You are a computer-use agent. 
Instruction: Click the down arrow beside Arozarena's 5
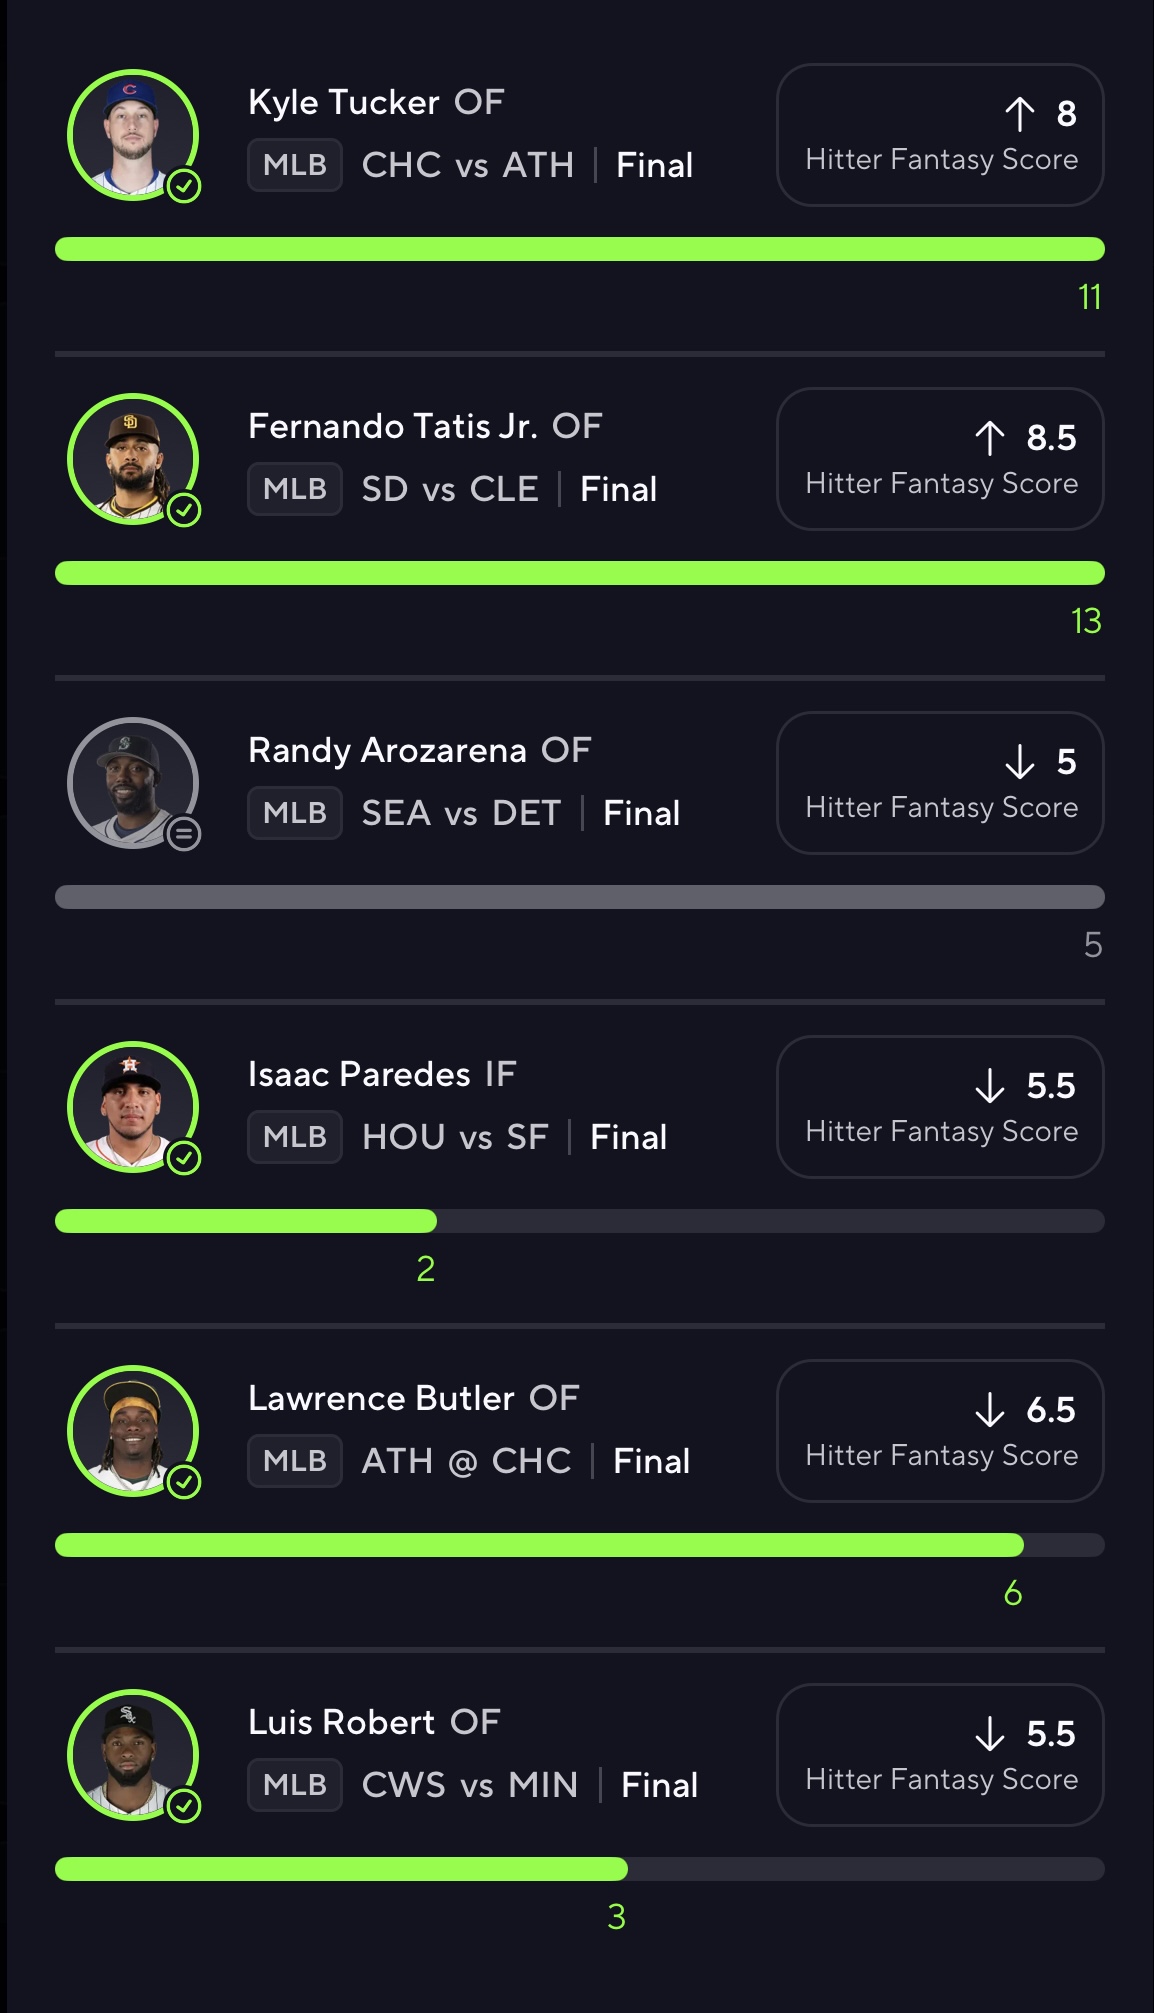pyautogui.click(x=1019, y=762)
